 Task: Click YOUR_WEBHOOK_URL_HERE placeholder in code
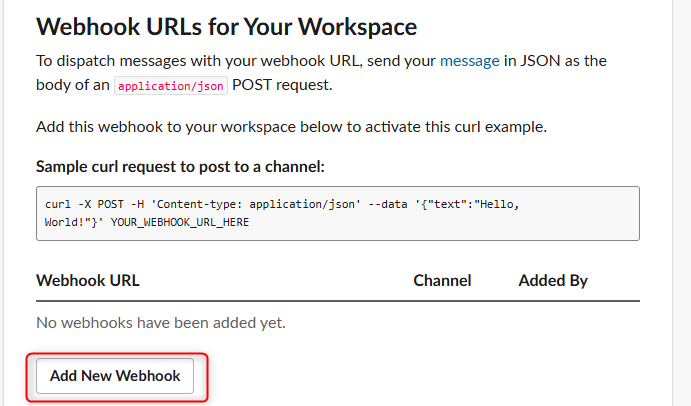pyautogui.click(x=180, y=222)
